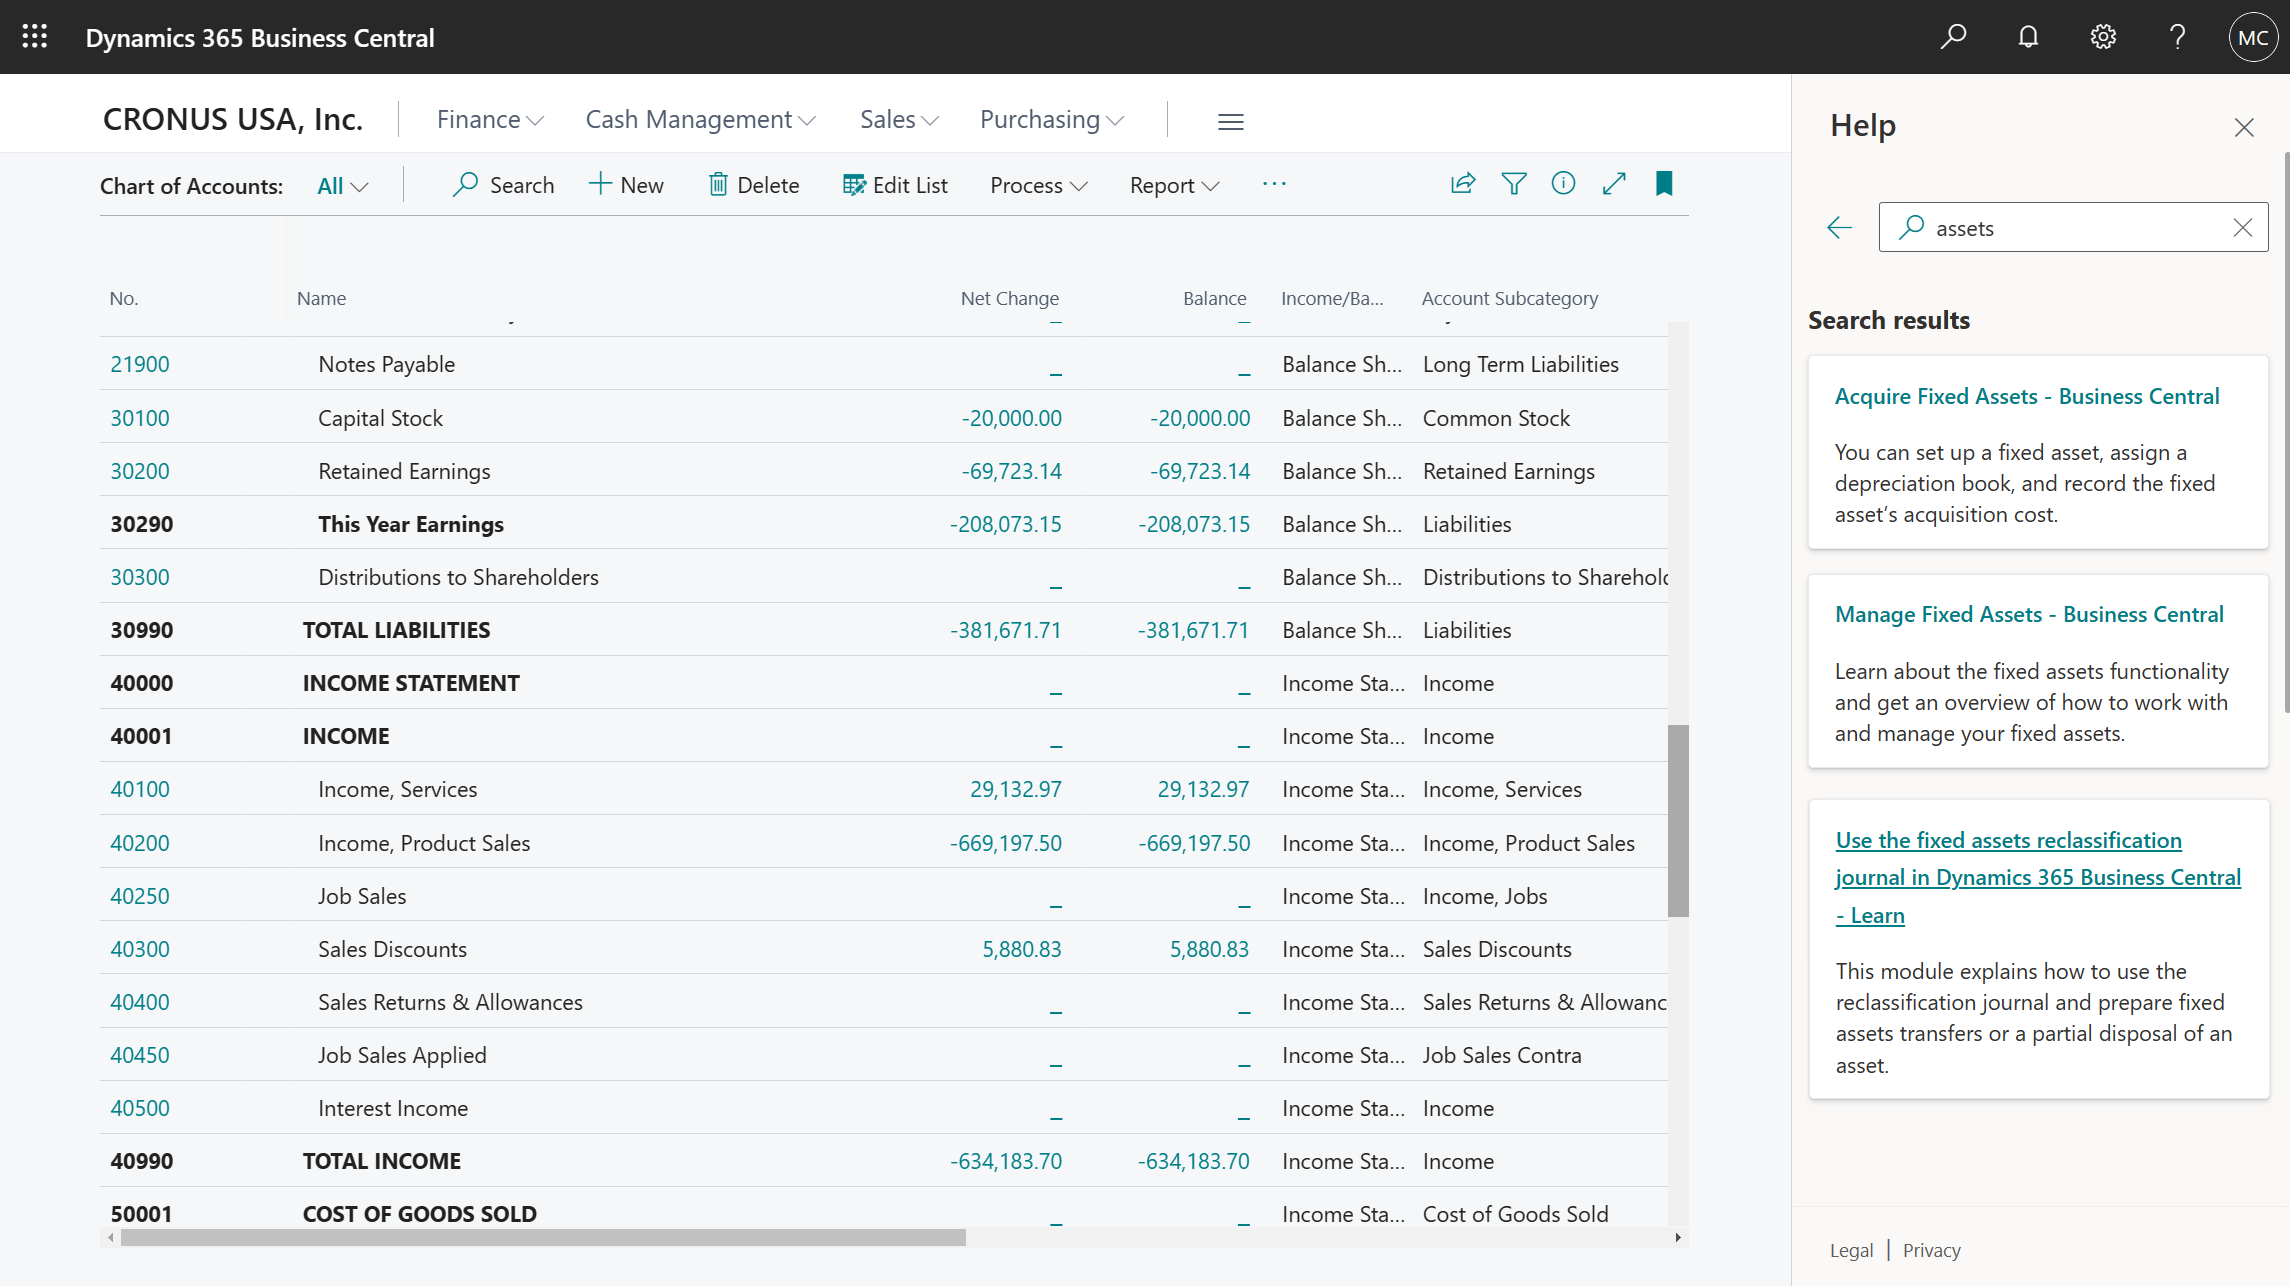Click the Filter icon in the toolbar
The width and height of the screenshot is (2290, 1286).
click(1513, 184)
